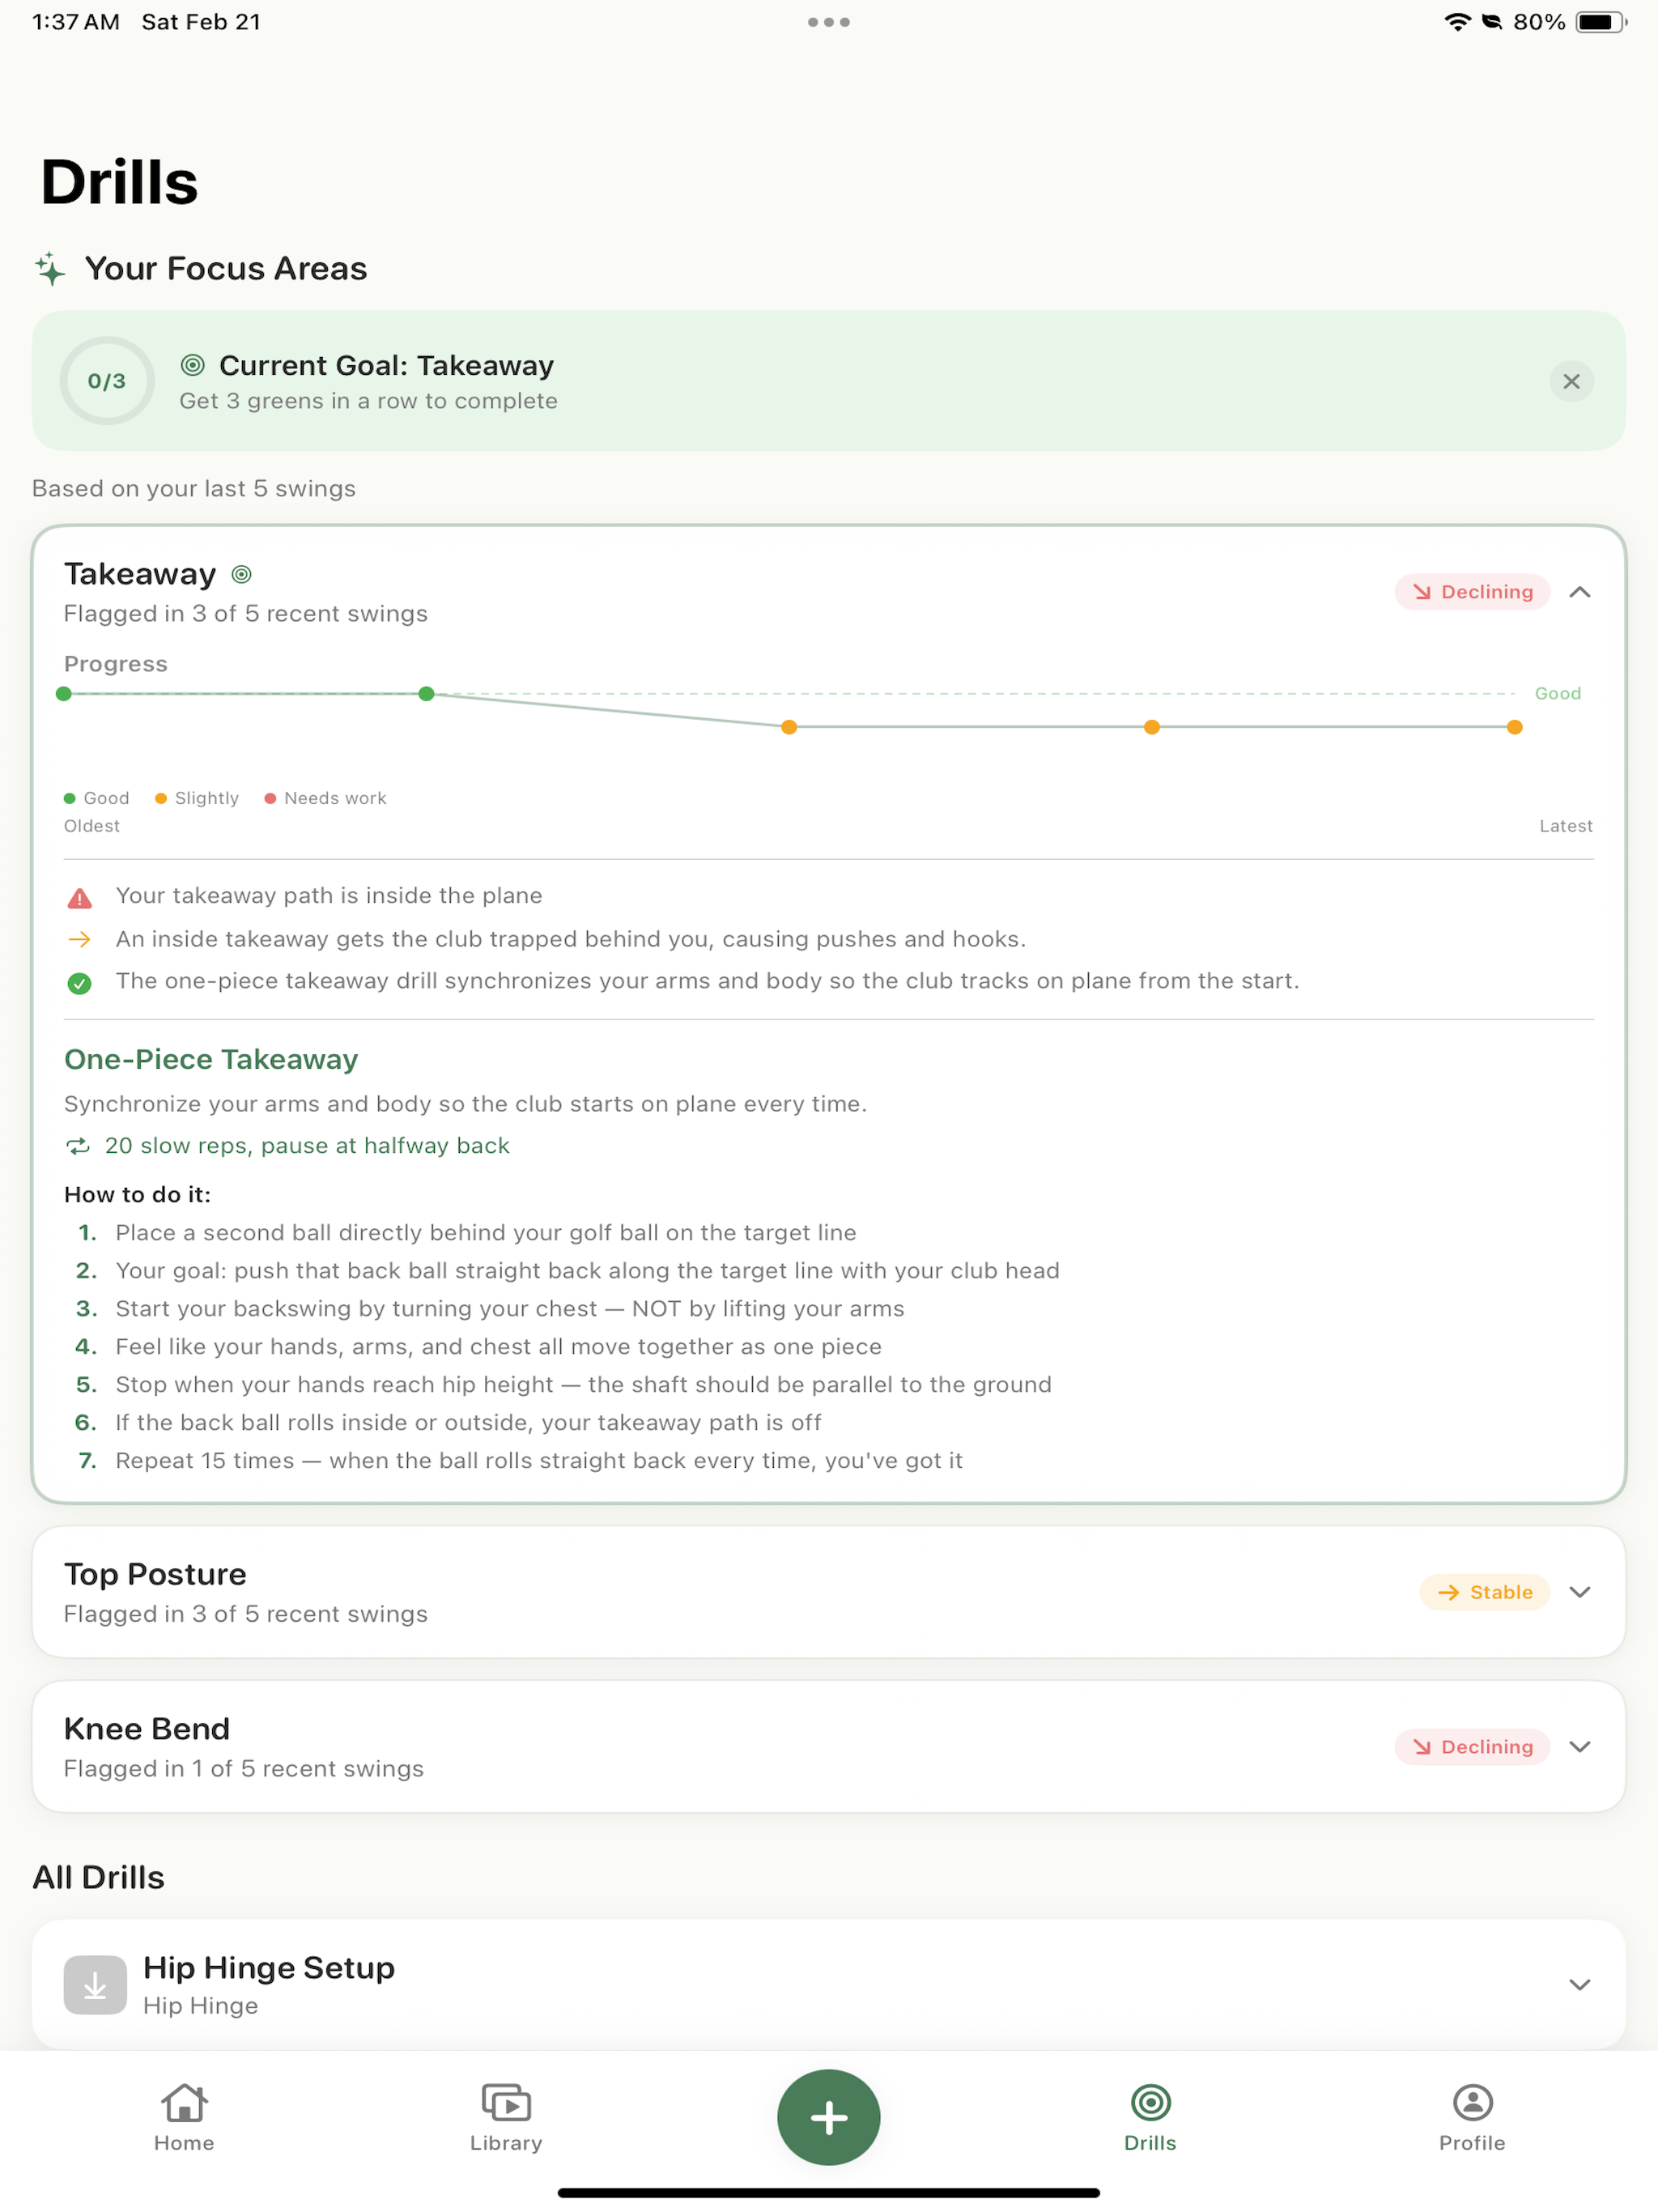Click the Stable badge on Top Posture
Image resolution: width=1658 pixels, height=2212 pixels.
coord(1484,1591)
